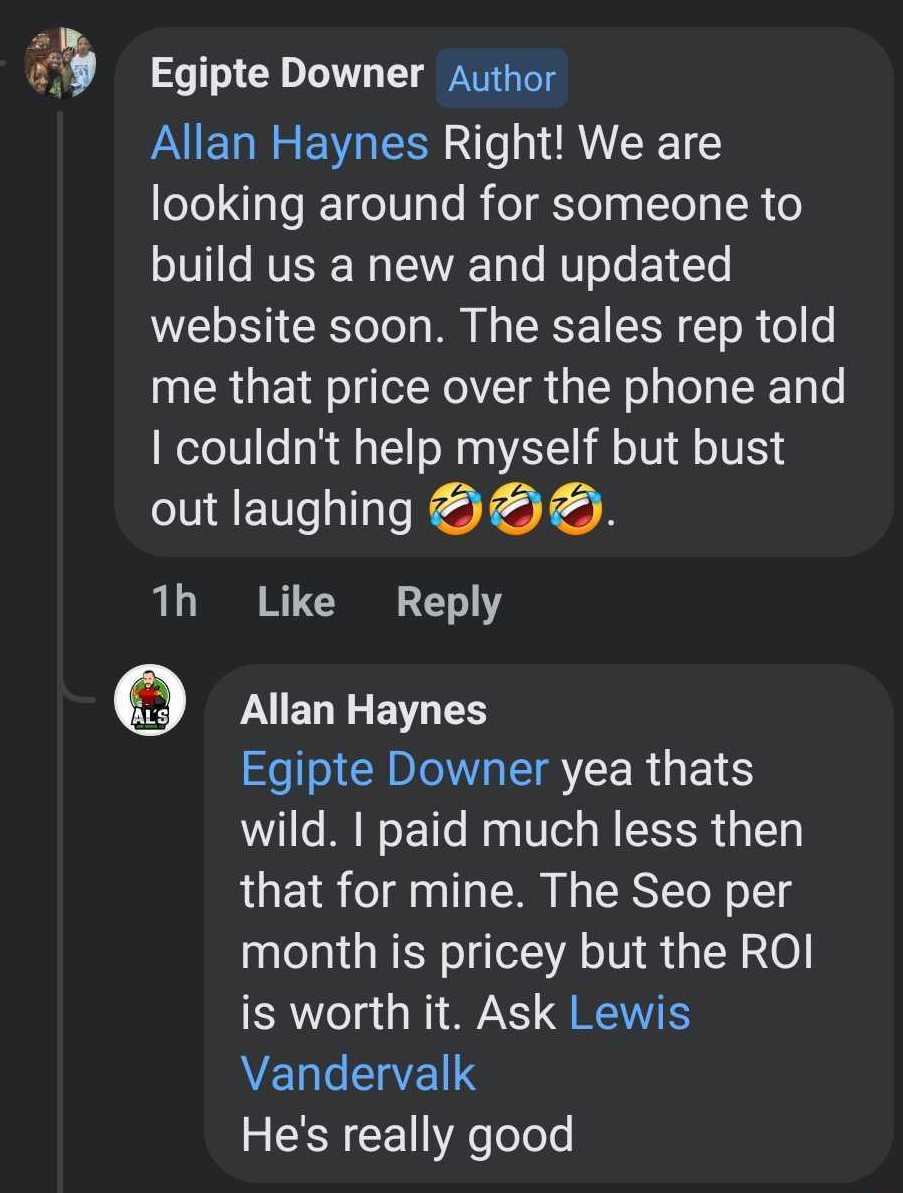Click the word "ROI" in Allan's reply

776,952
